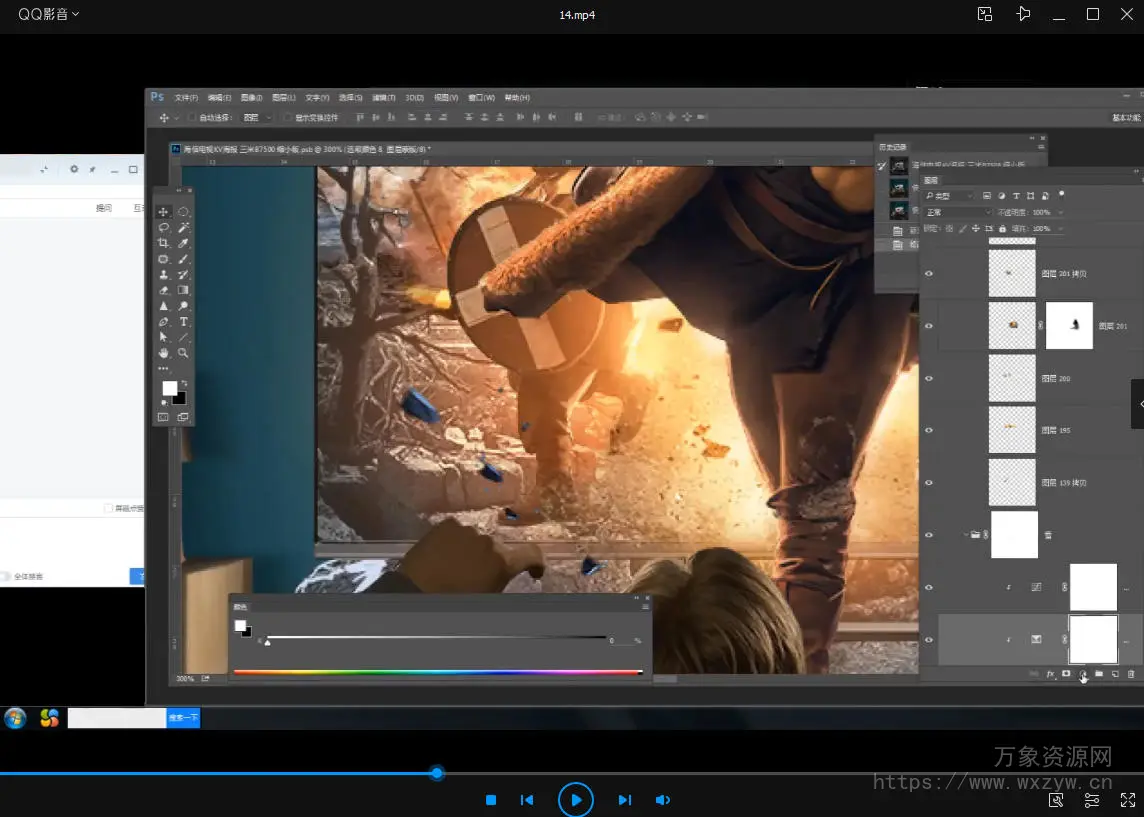This screenshot has width=1144, height=817.
Task: Enter fullscreen mode in the player
Action: pyautogui.click(x=1127, y=800)
